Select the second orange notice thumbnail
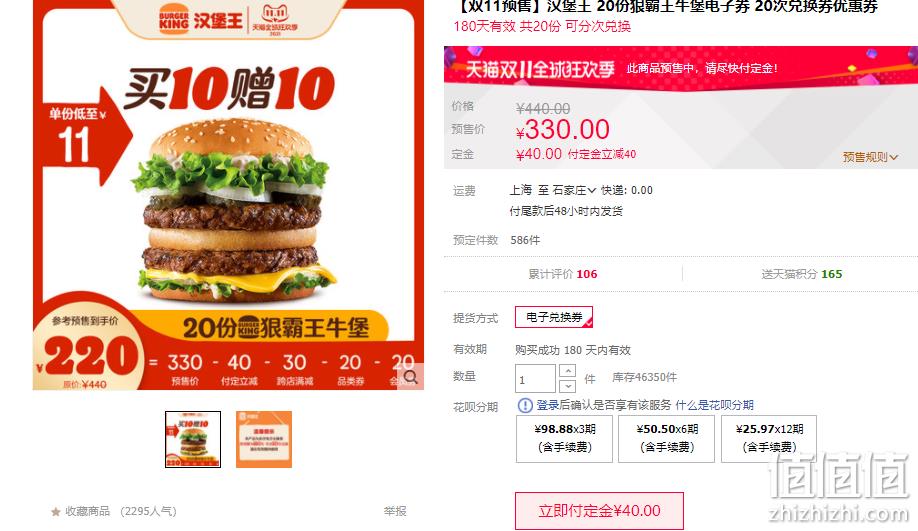The width and height of the screenshot is (918, 531). click(x=263, y=439)
